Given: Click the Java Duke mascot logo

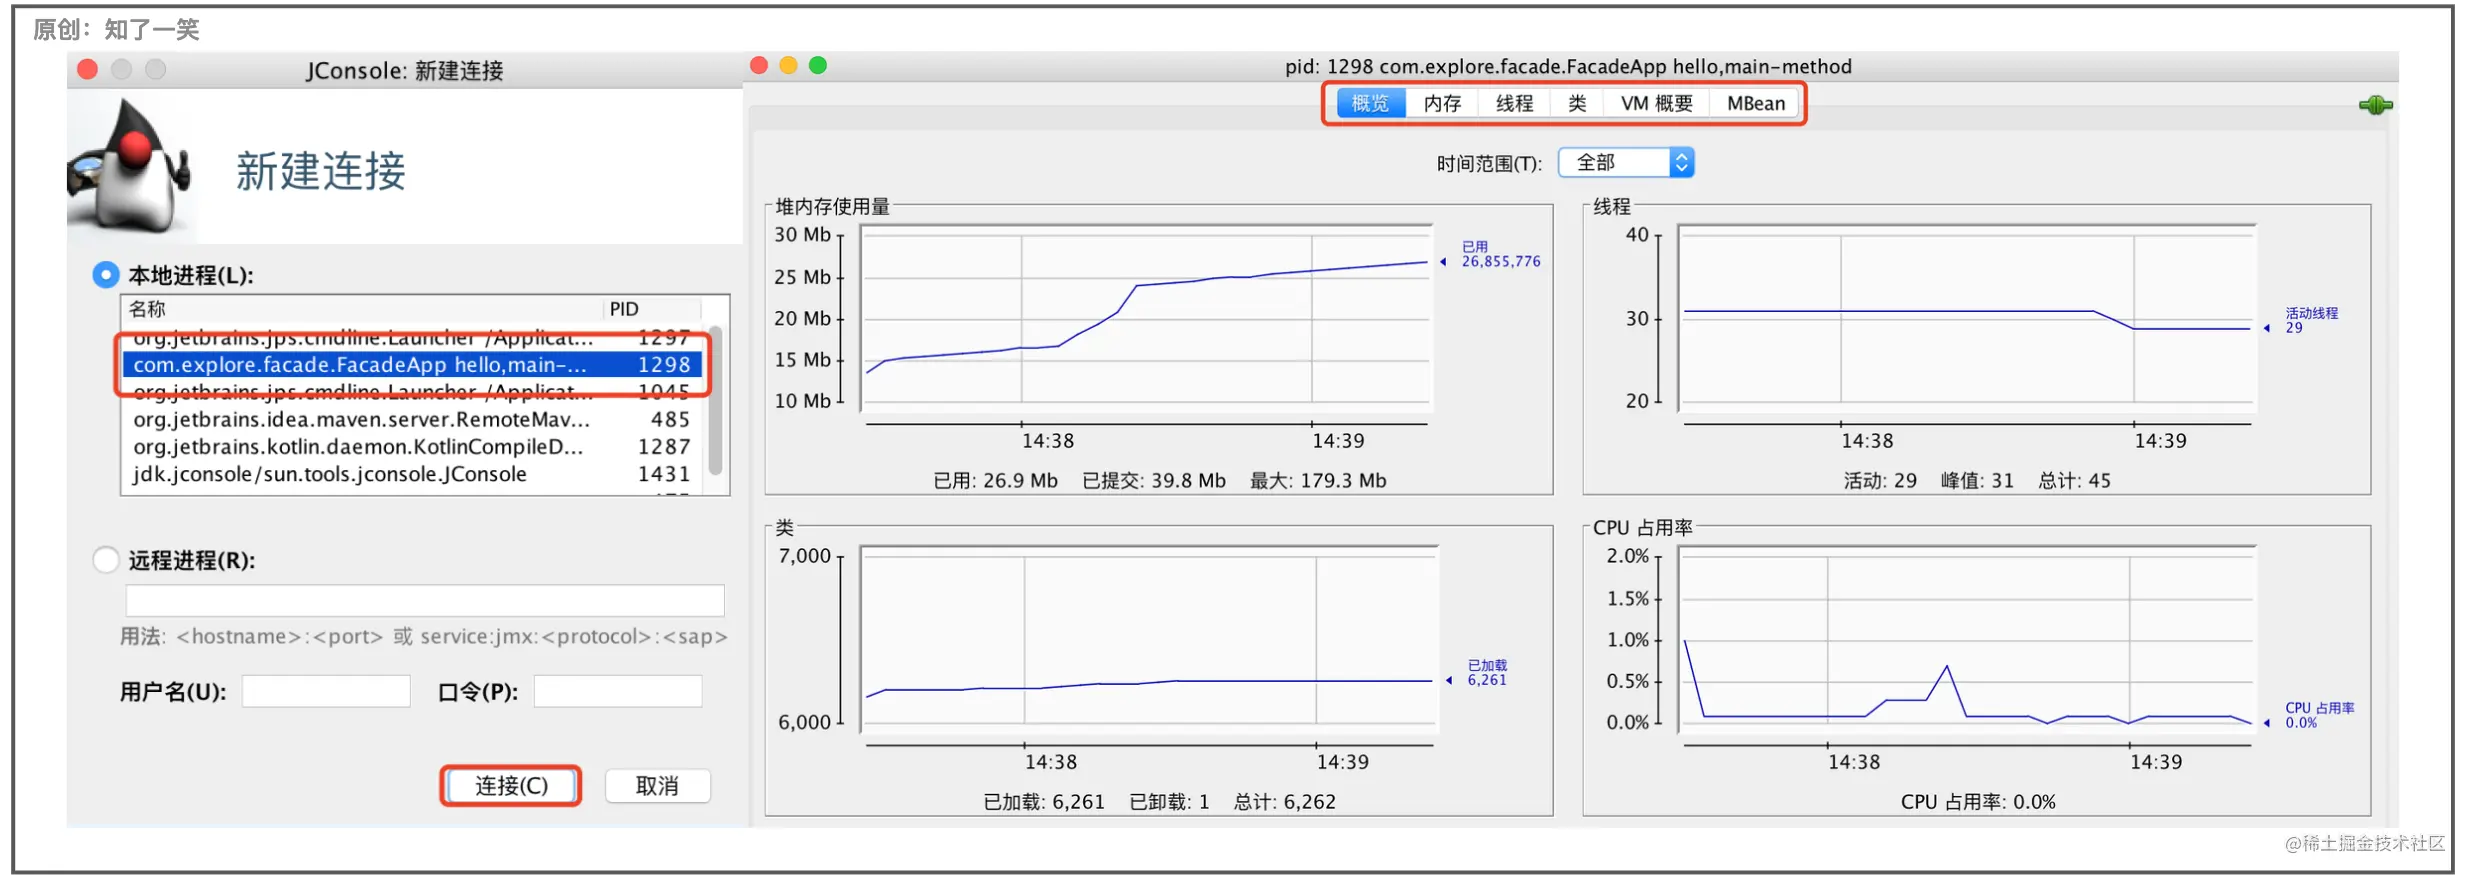Looking at the screenshot, I should [x=131, y=166].
